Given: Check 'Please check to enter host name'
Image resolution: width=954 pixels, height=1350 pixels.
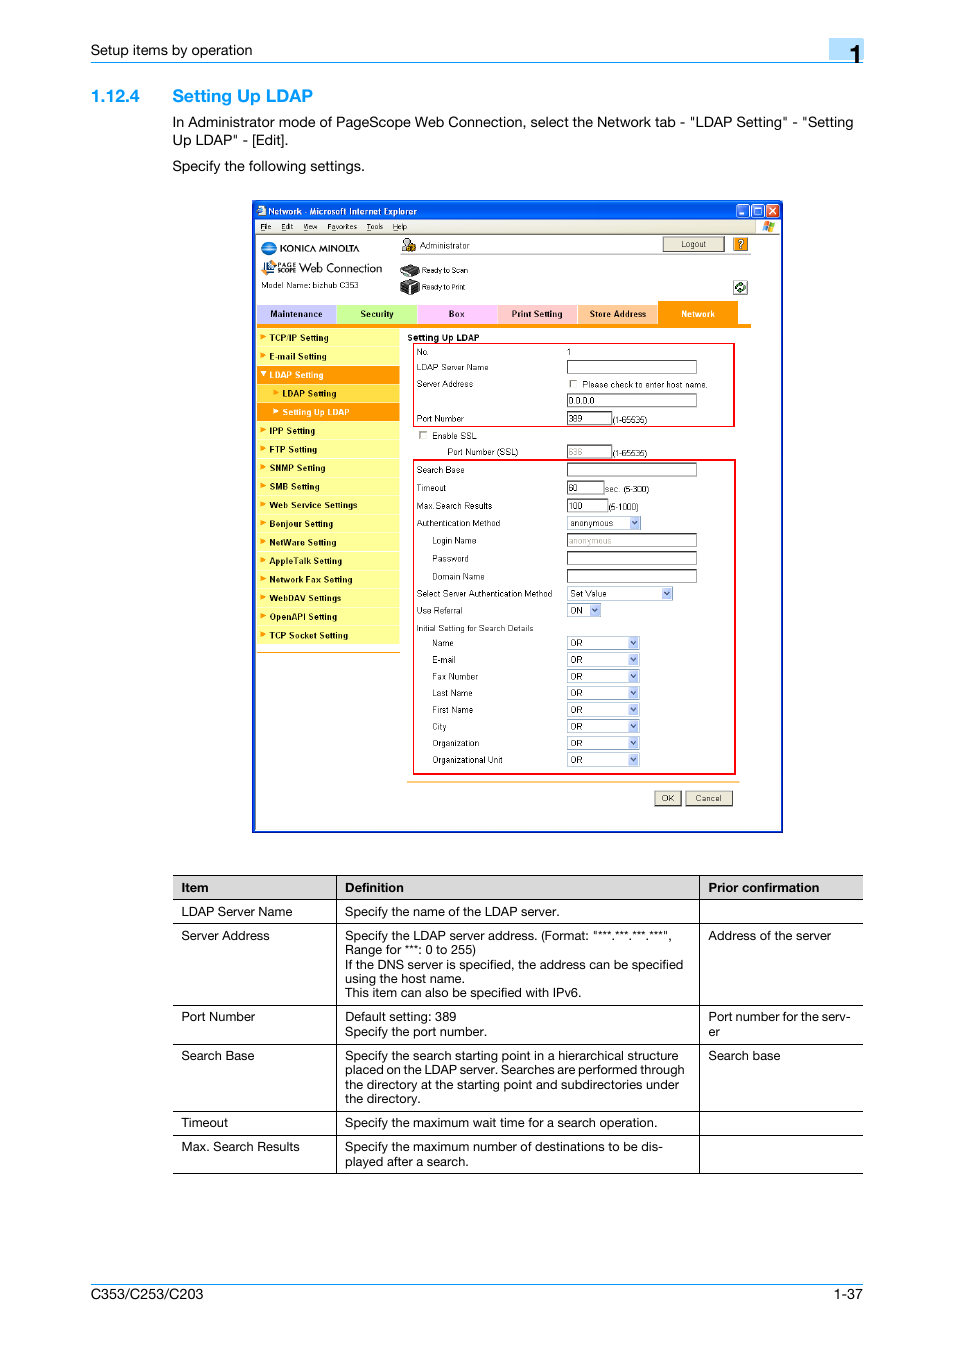Looking at the screenshot, I should coord(573,384).
